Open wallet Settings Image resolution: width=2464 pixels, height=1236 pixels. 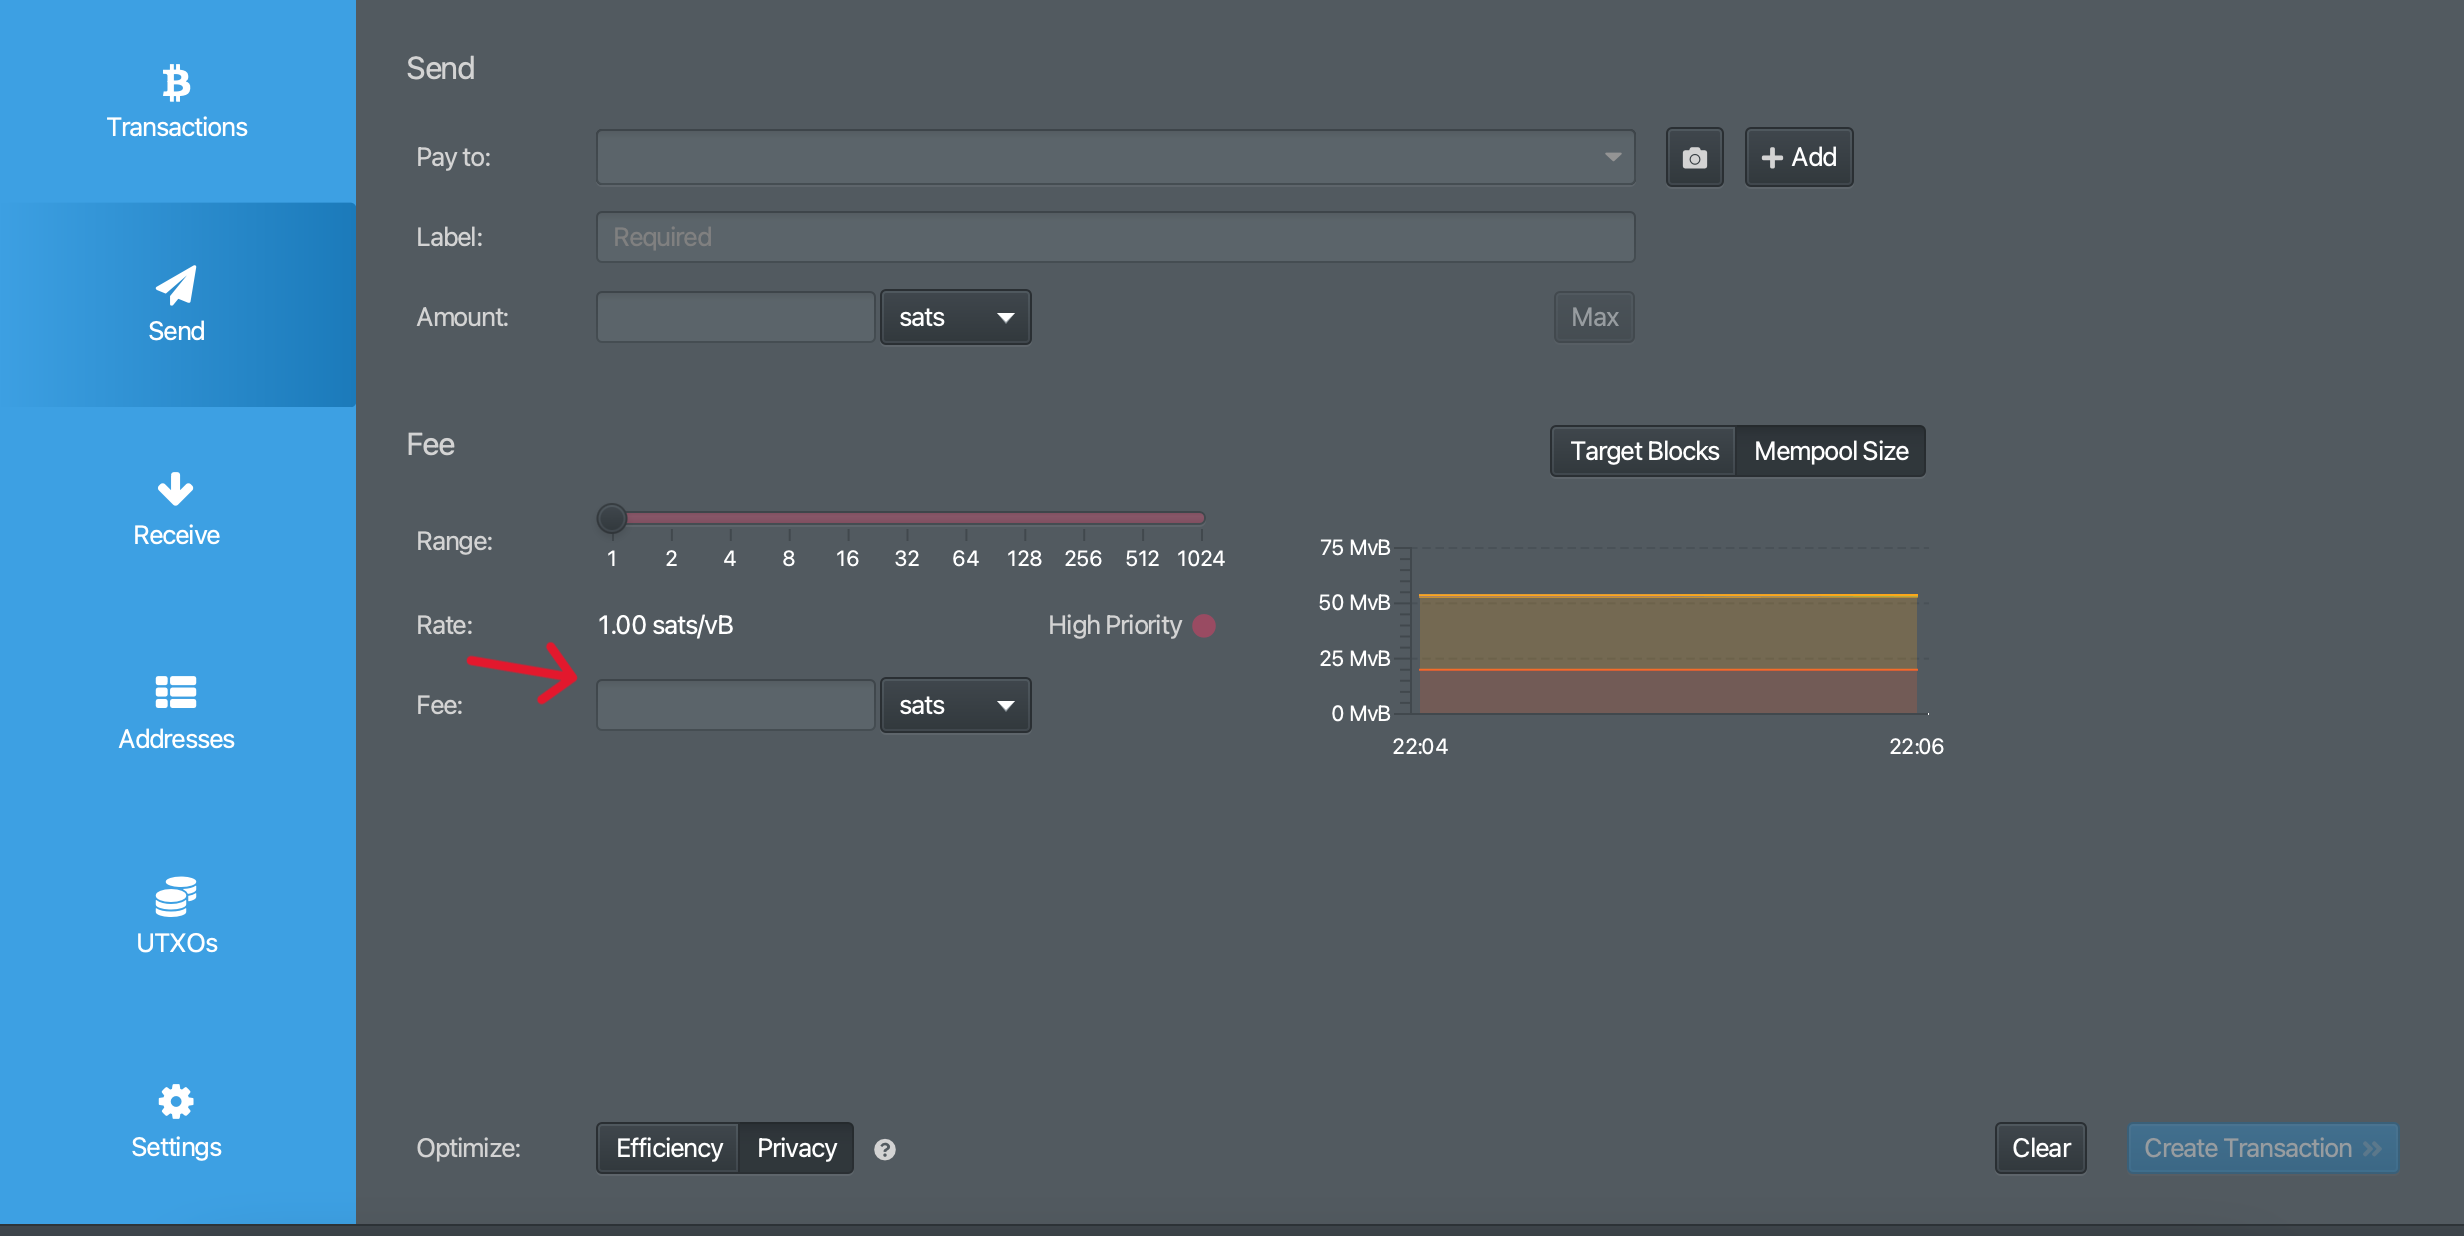176,1121
